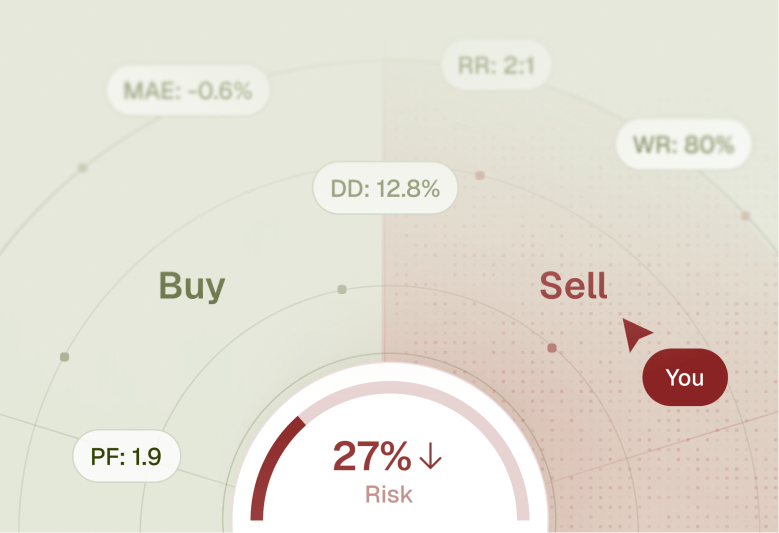The width and height of the screenshot is (779, 533).
Task: Click the red cursor arrow pointer icon
Action: coord(636,334)
